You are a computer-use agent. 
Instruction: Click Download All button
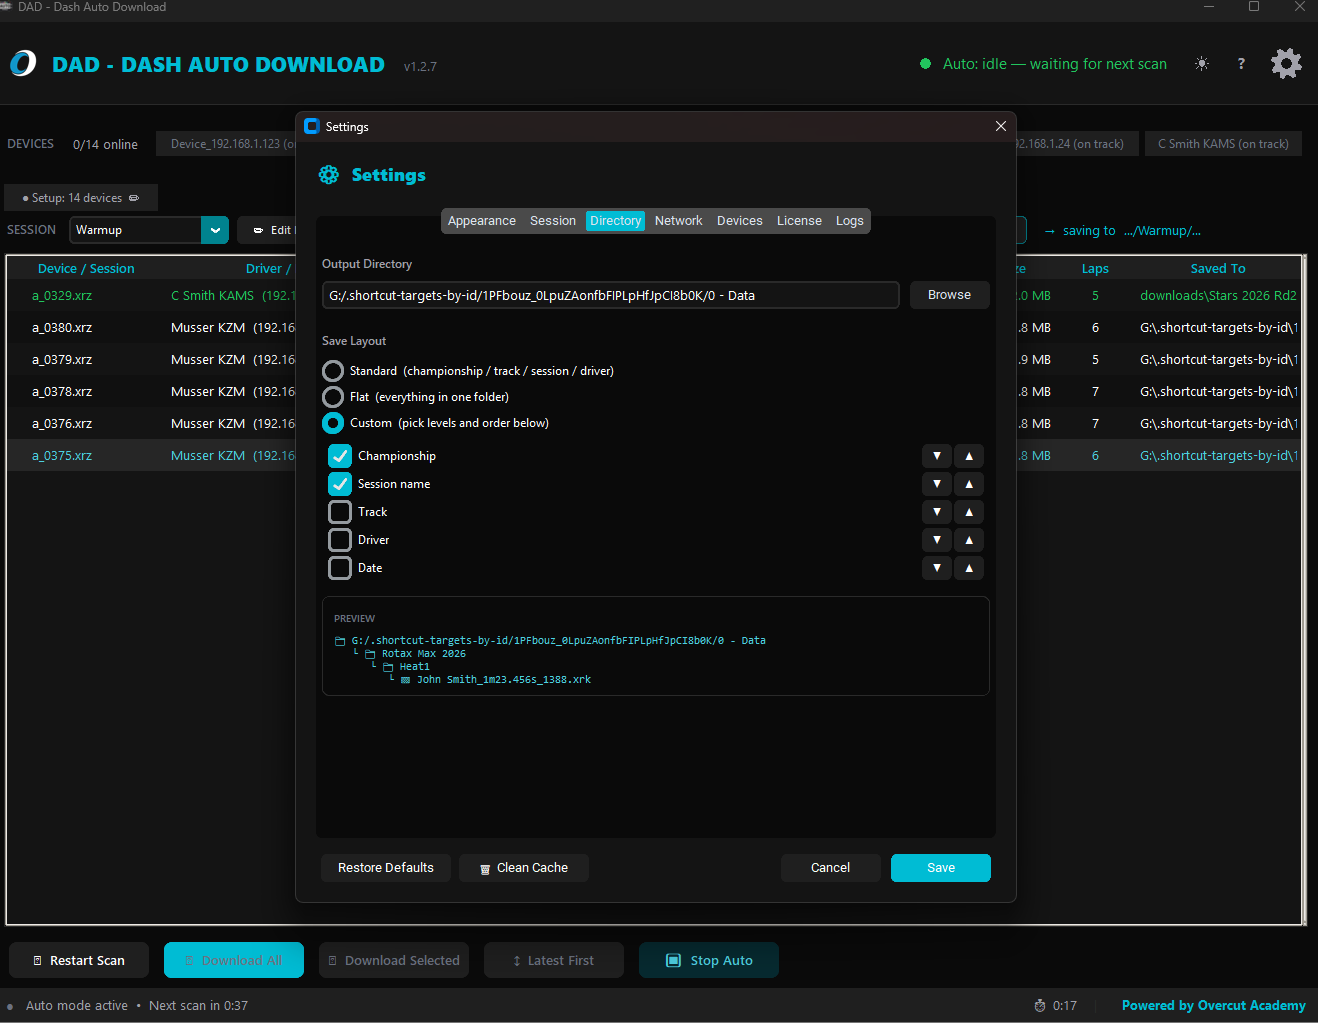(x=234, y=960)
